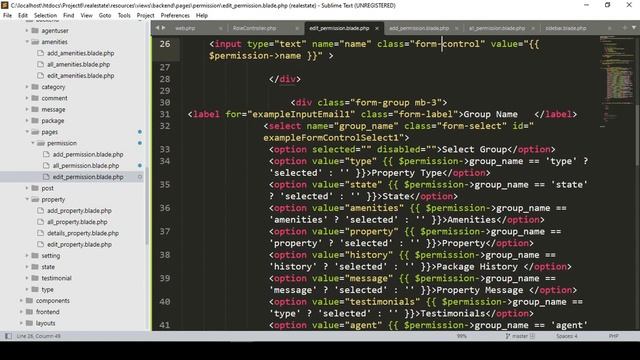The height and width of the screenshot is (360, 640).
Task: Click file icon of all_amenities.blade.php
Action: [40, 64]
